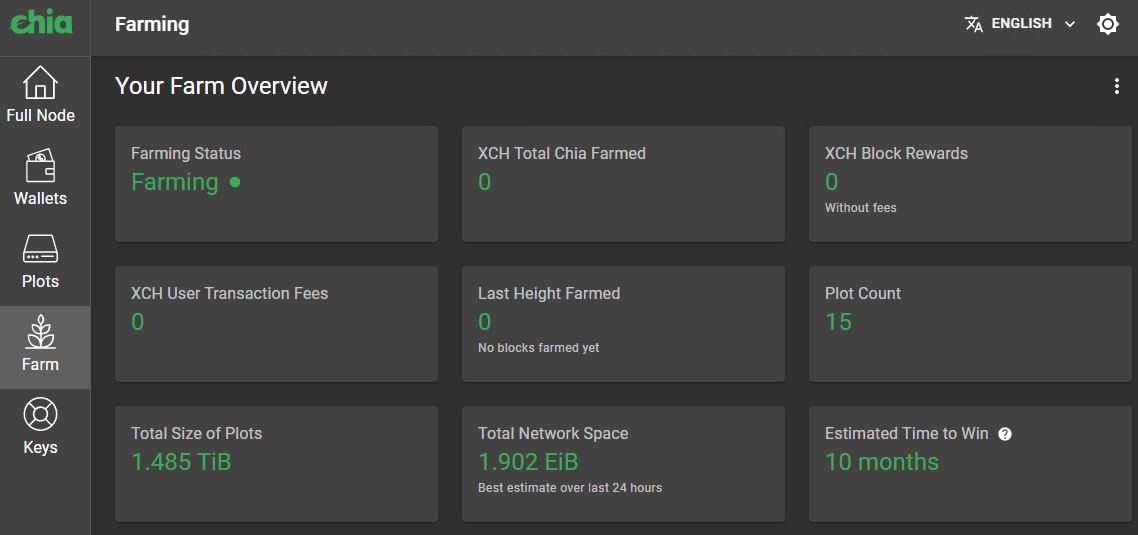Open the Farm Overview three-dot menu

[x=1116, y=87]
